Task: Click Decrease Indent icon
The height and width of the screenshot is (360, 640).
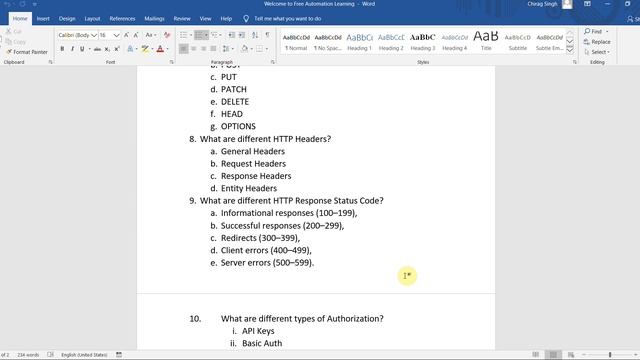Action: (232, 35)
